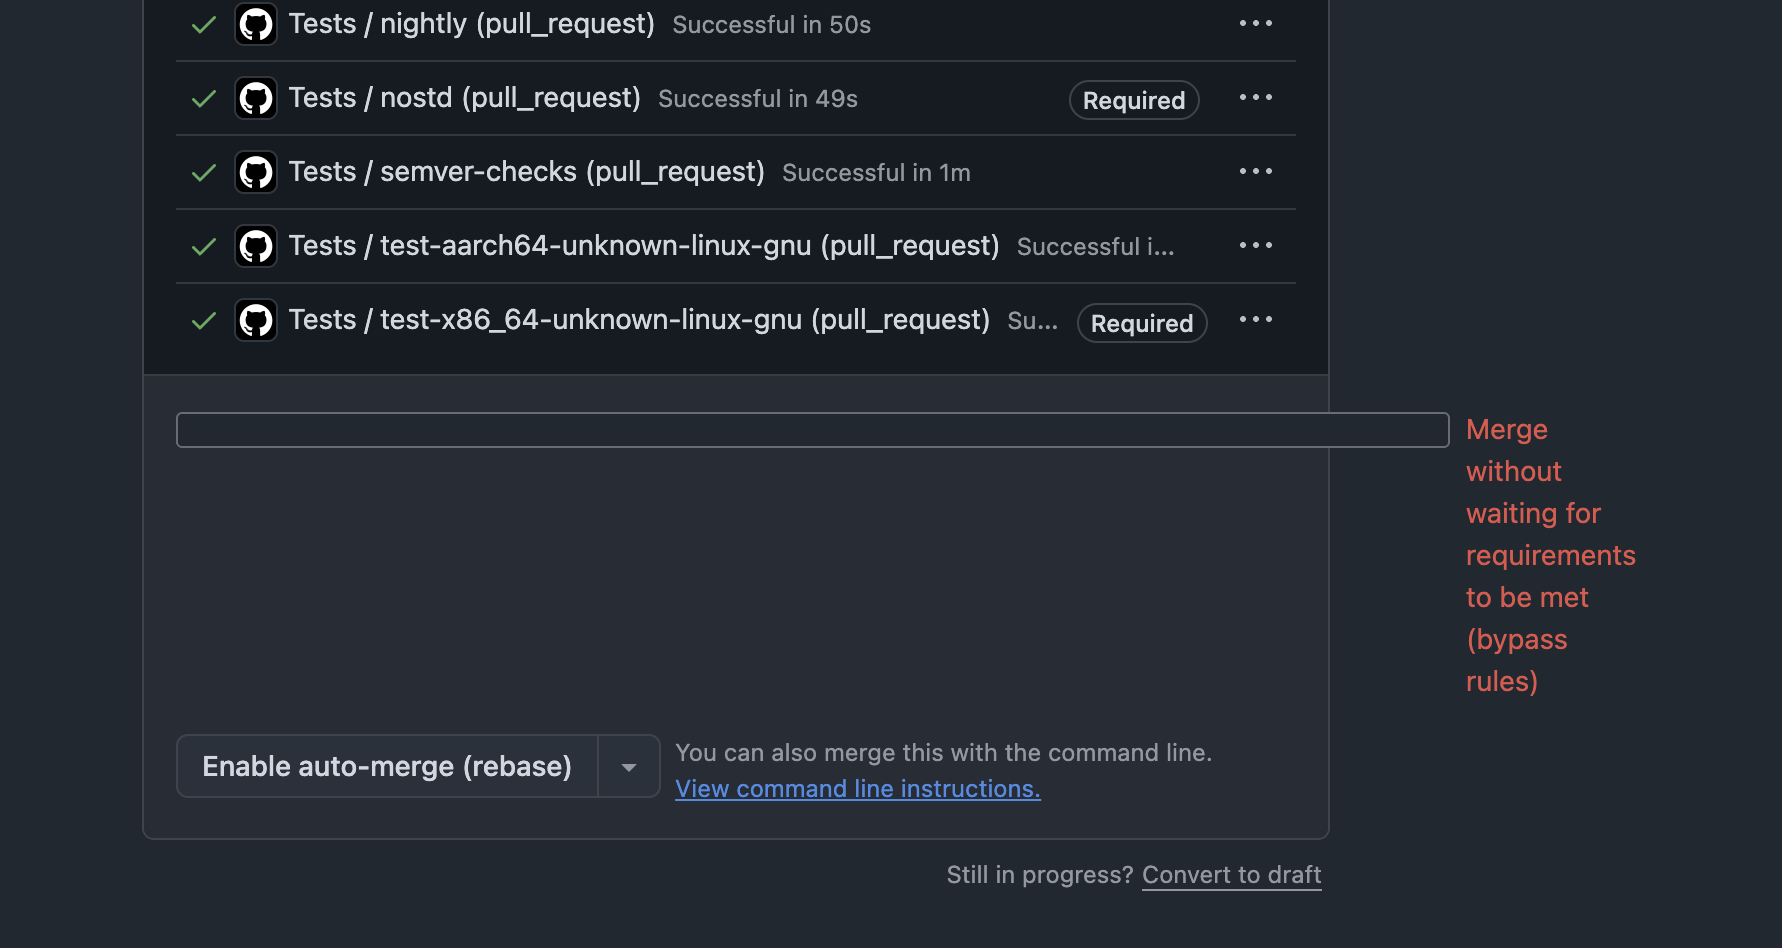Click GitHub Actions icon for semver-checks
Screen dimensions: 1782x948
coord(256,172)
